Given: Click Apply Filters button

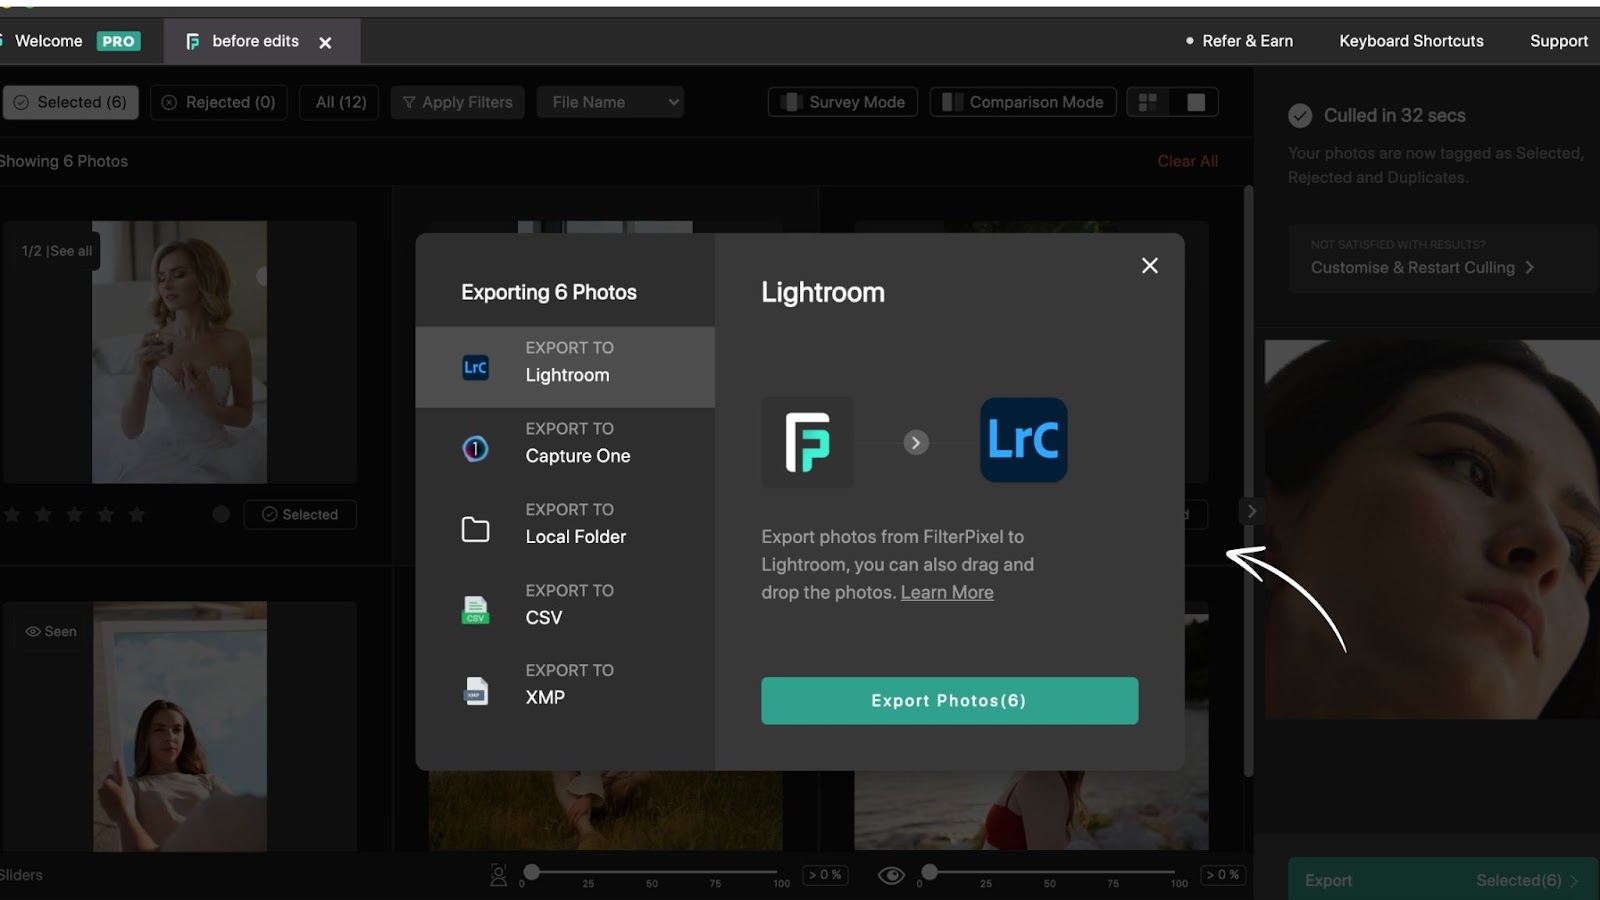Looking at the screenshot, I should pos(457,102).
